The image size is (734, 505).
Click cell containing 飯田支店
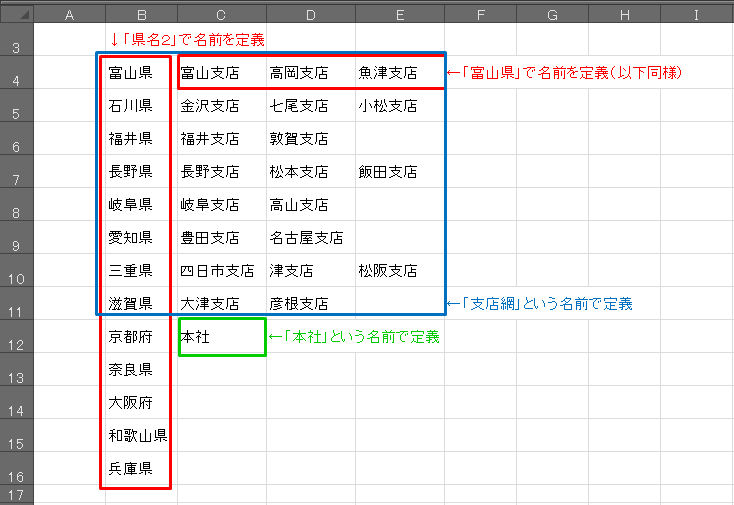[400, 171]
